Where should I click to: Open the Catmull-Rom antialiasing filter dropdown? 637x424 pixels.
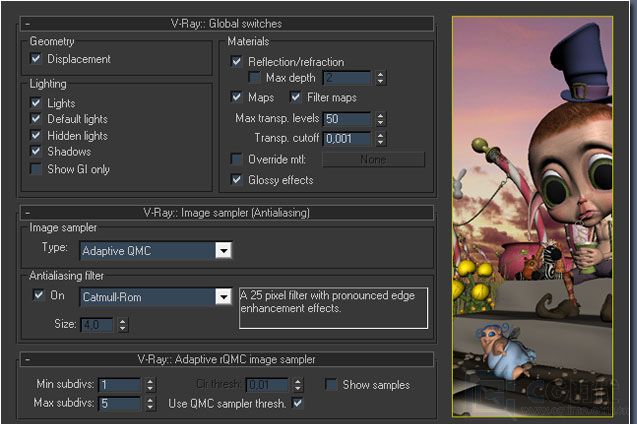(223, 297)
